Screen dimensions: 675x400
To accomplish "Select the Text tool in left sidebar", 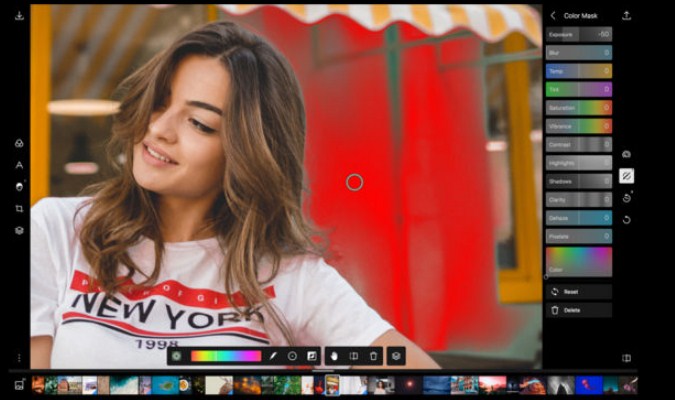I will (19, 165).
